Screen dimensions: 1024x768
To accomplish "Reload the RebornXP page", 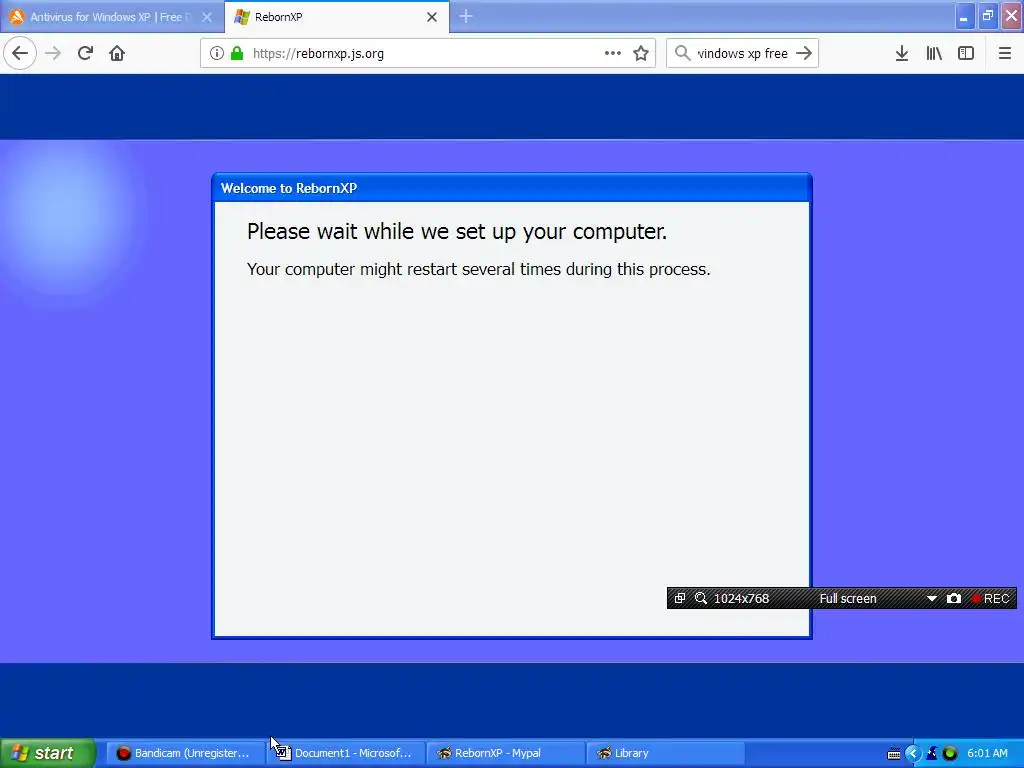I will (85, 53).
